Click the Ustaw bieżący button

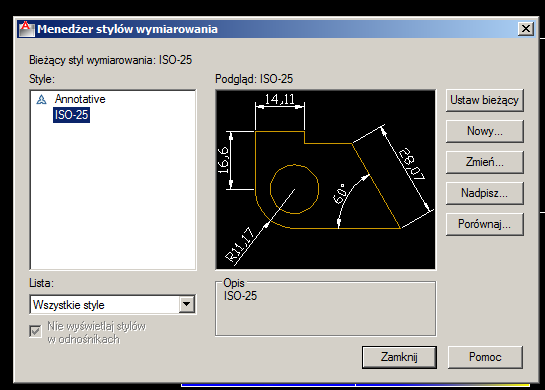[x=485, y=100]
